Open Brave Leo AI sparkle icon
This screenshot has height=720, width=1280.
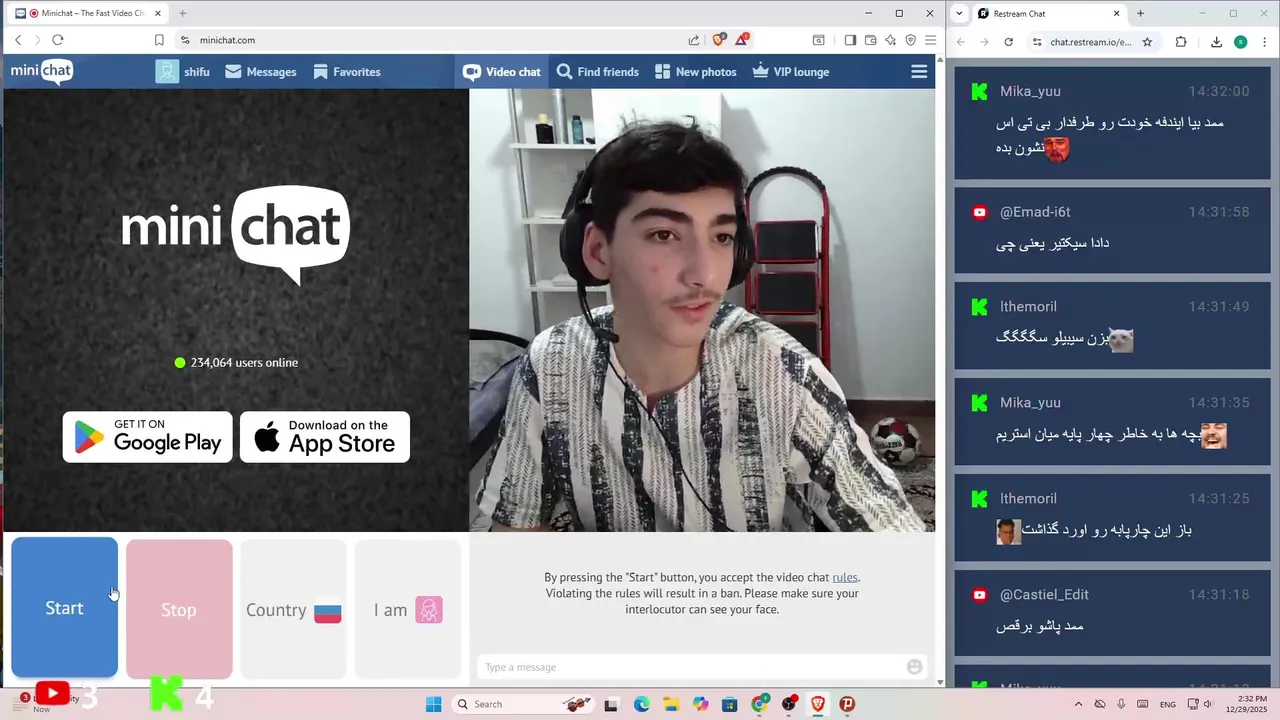(x=890, y=40)
